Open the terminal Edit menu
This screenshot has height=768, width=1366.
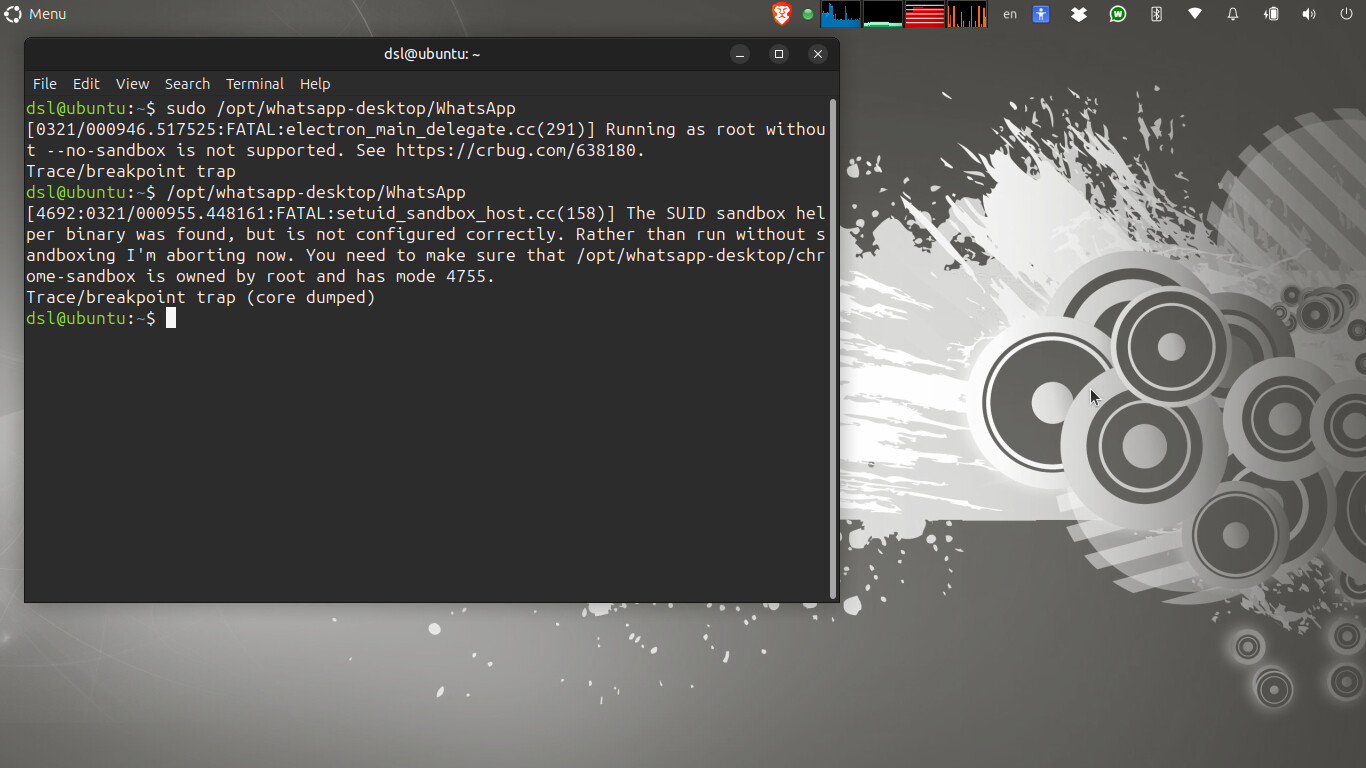click(86, 84)
